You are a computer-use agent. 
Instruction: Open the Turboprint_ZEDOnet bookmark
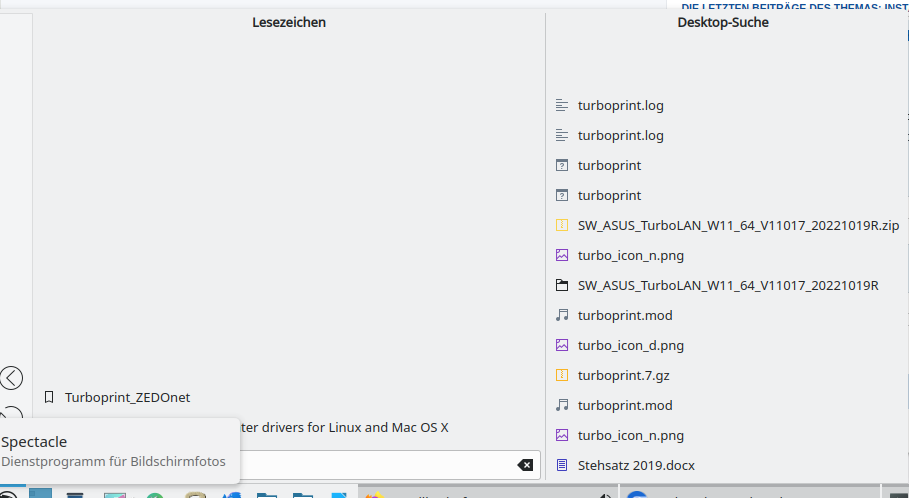[127, 397]
